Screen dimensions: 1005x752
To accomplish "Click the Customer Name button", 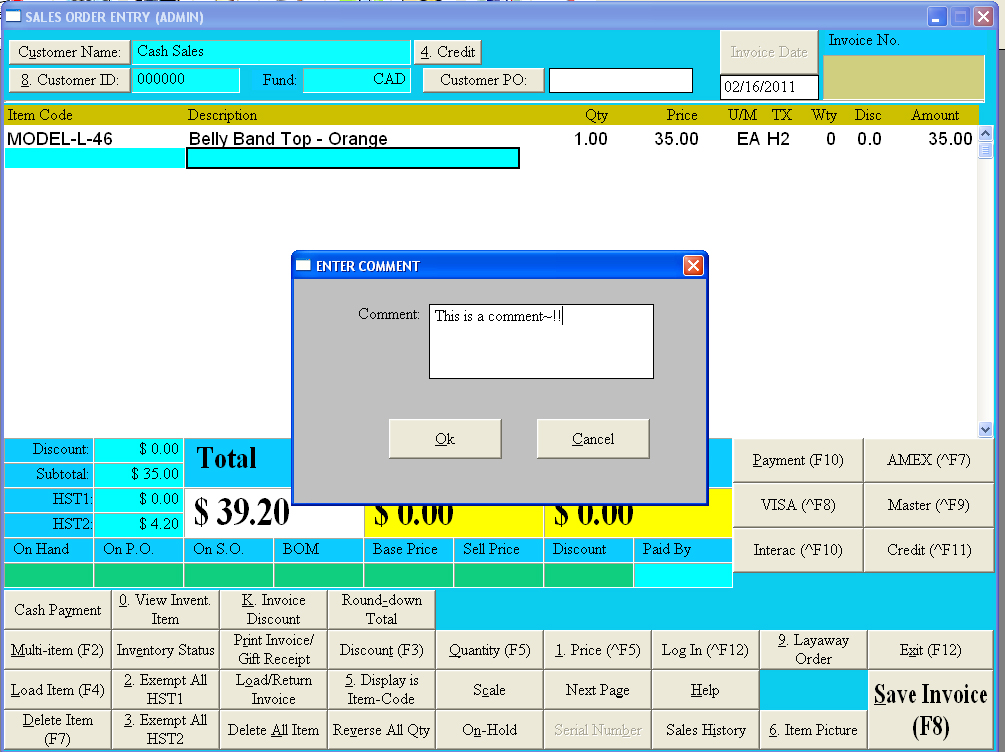I will pos(69,52).
